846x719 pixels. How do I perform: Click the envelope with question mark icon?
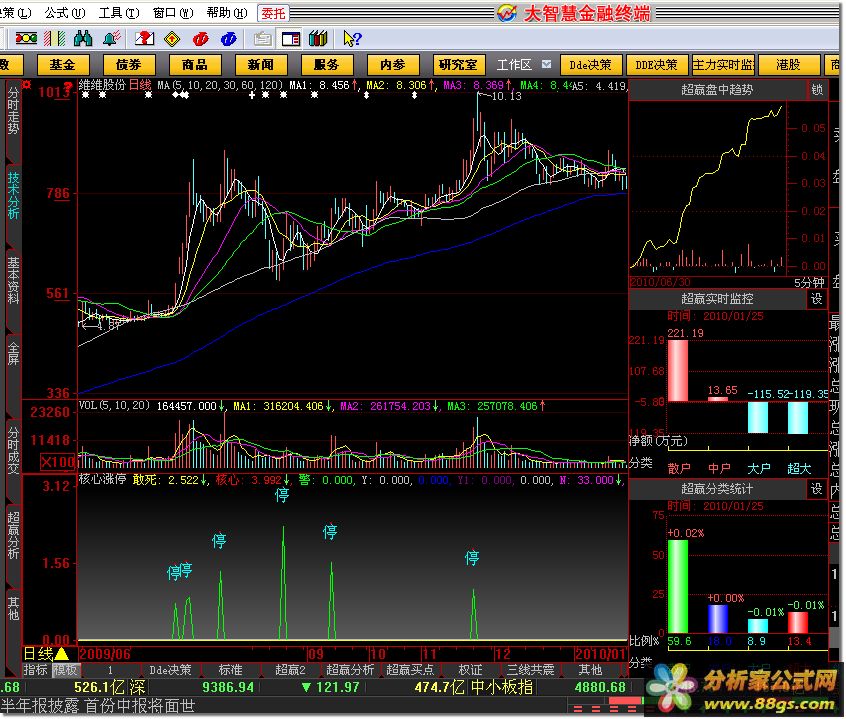(x=144, y=38)
